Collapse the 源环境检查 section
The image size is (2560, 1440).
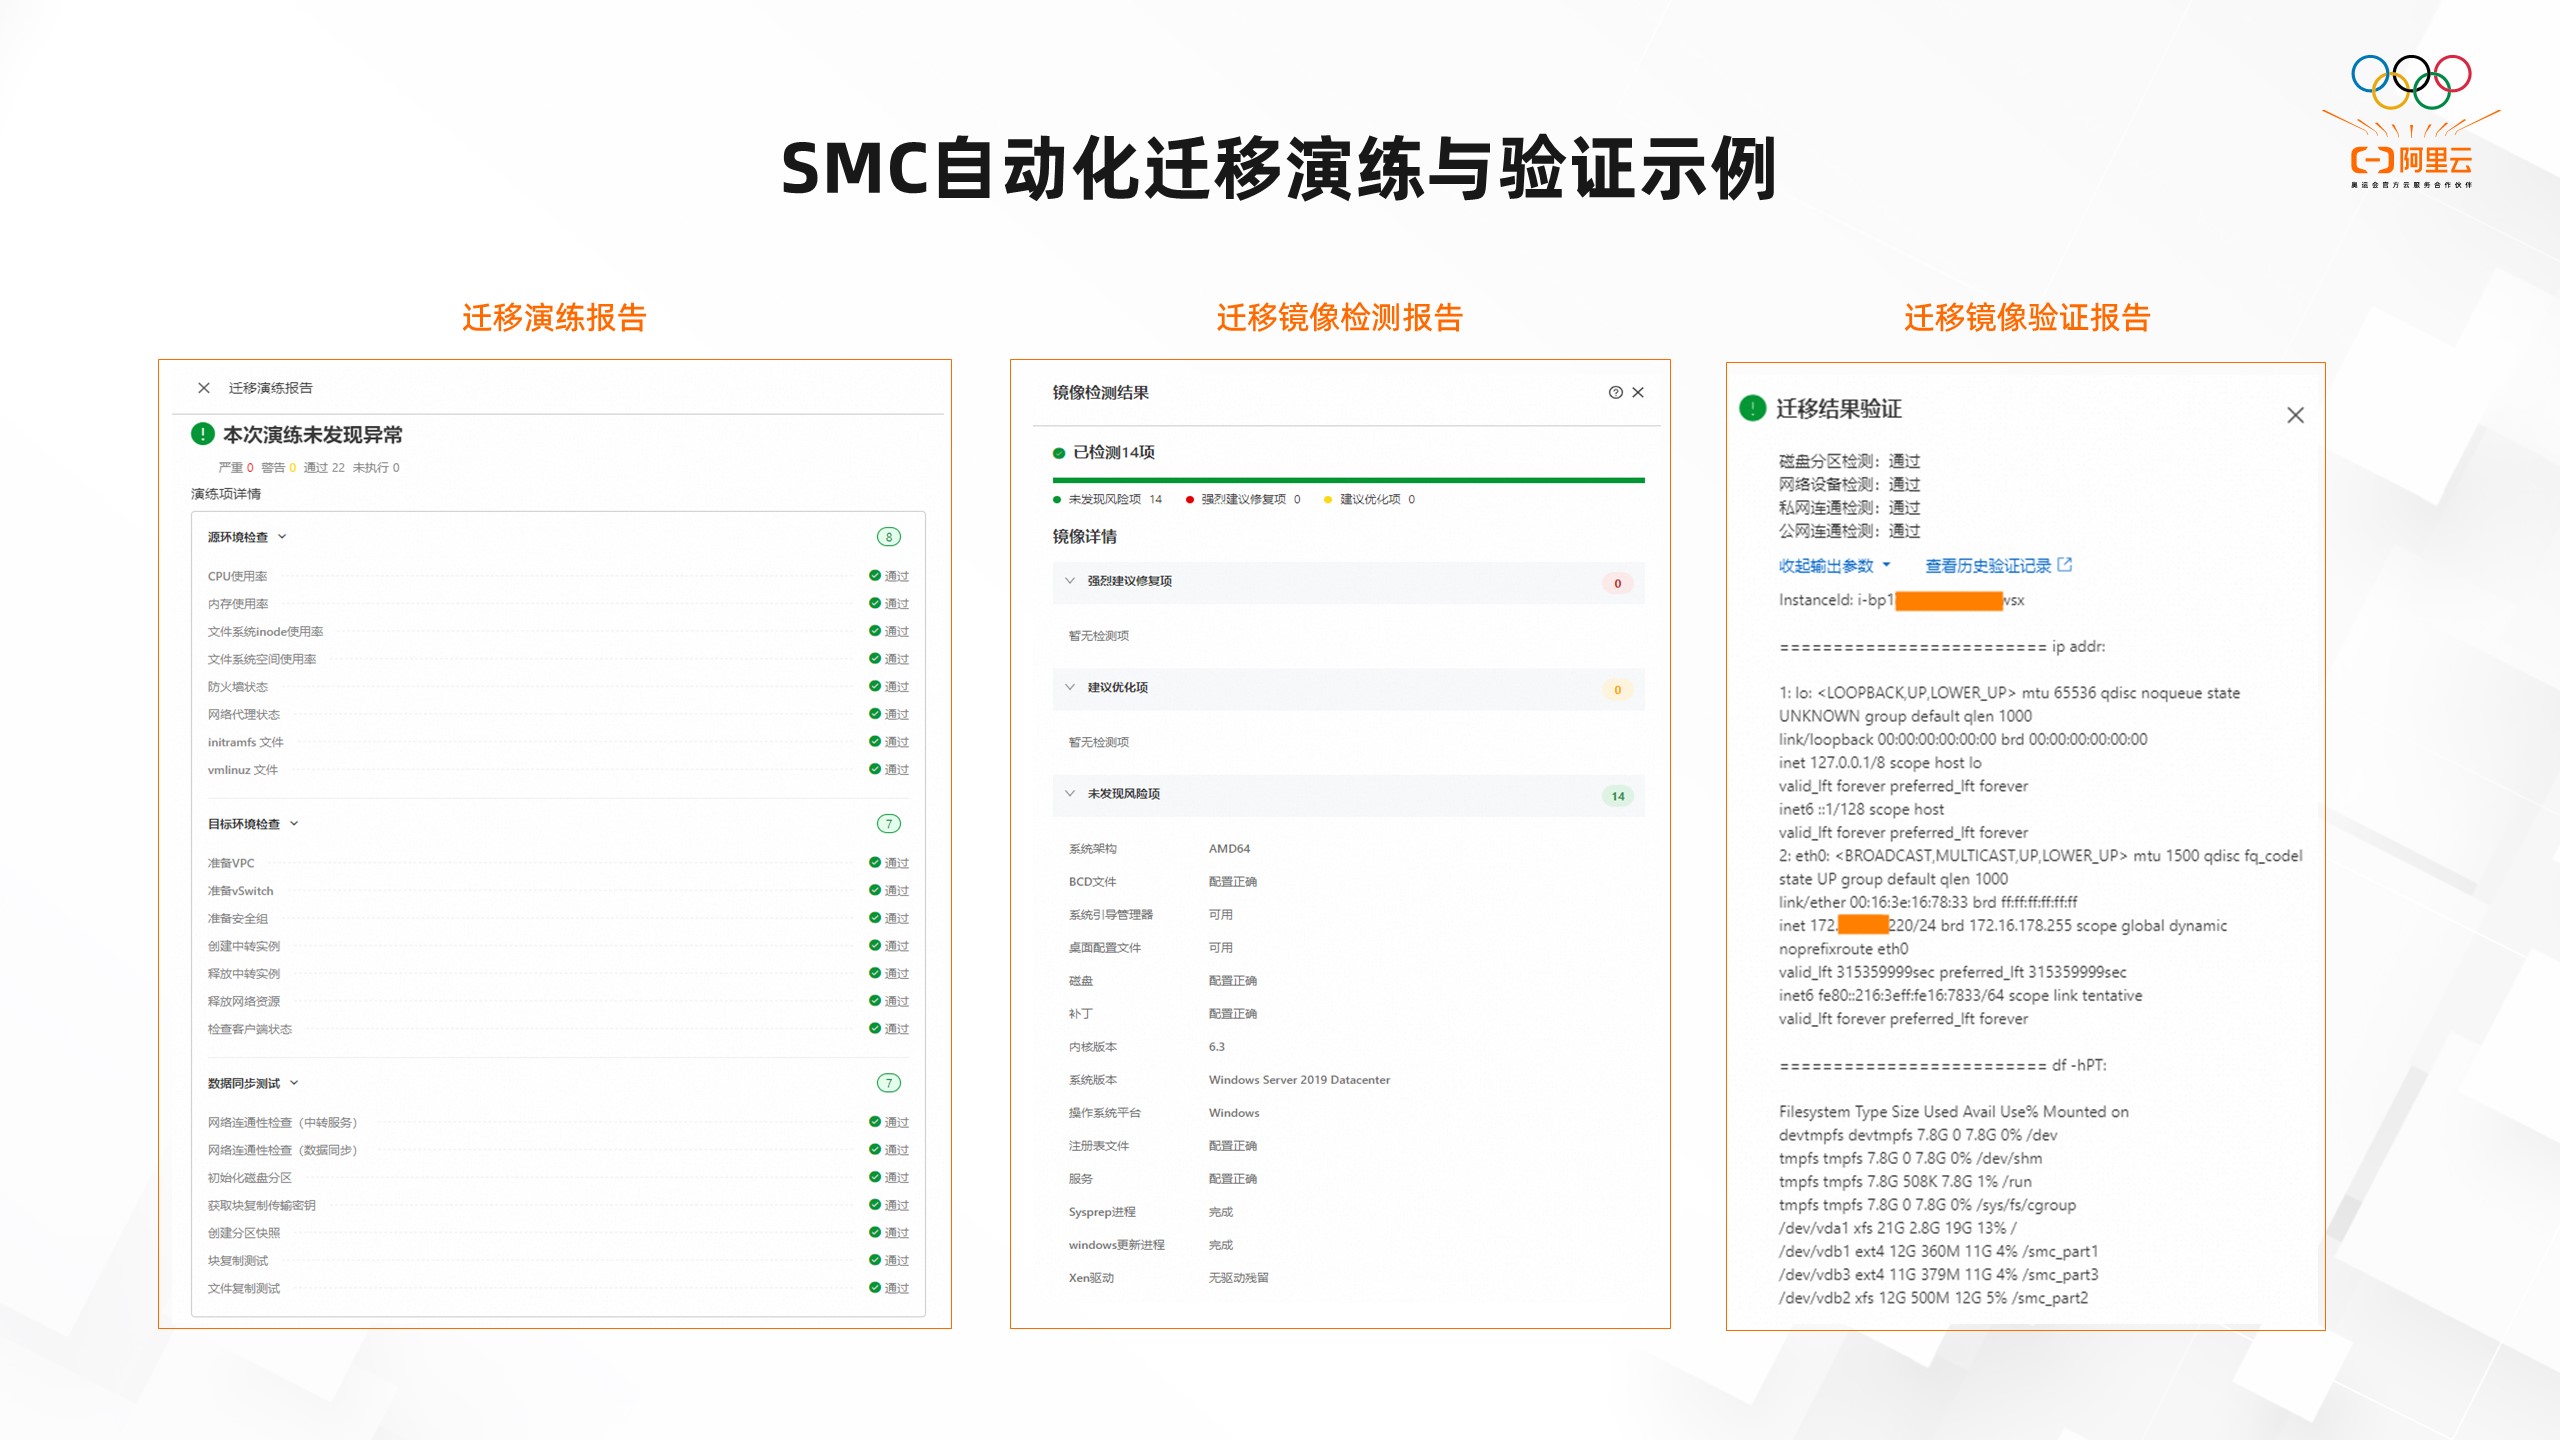[282, 537]
